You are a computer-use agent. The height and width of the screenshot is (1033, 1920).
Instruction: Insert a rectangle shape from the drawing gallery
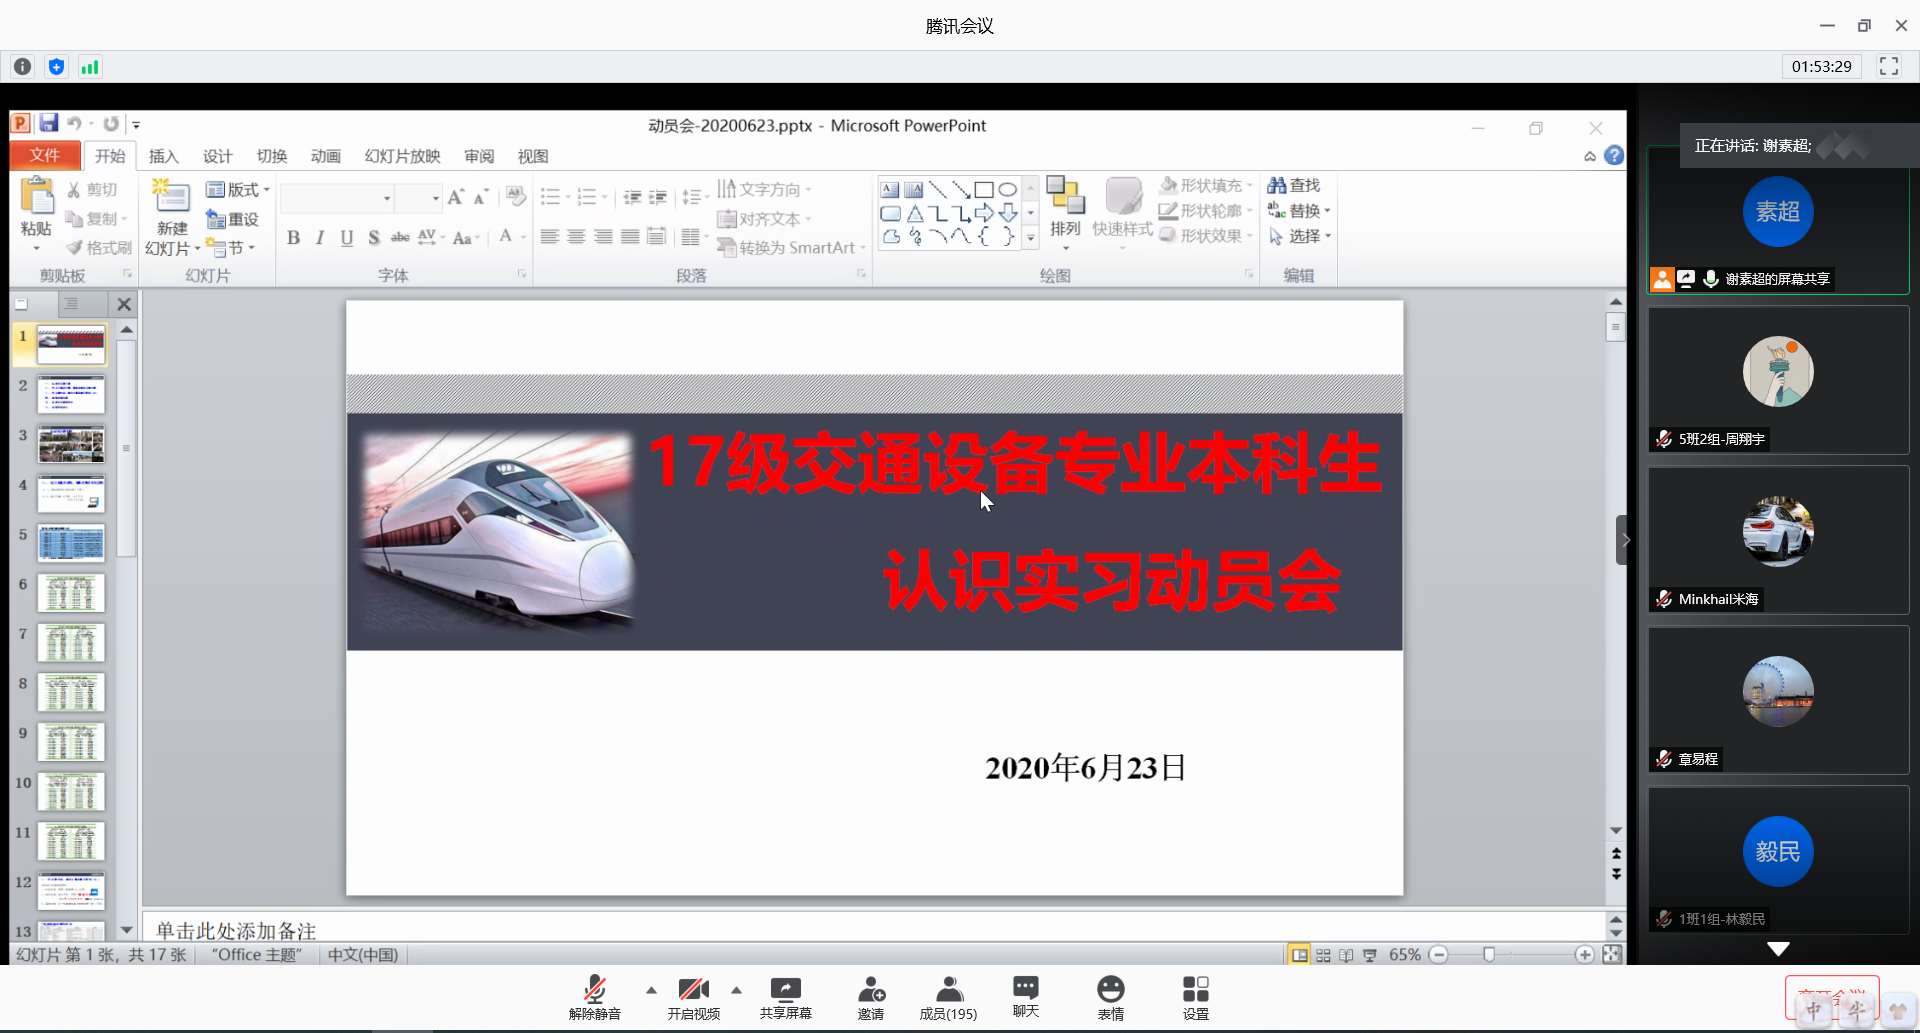point(985,189)
